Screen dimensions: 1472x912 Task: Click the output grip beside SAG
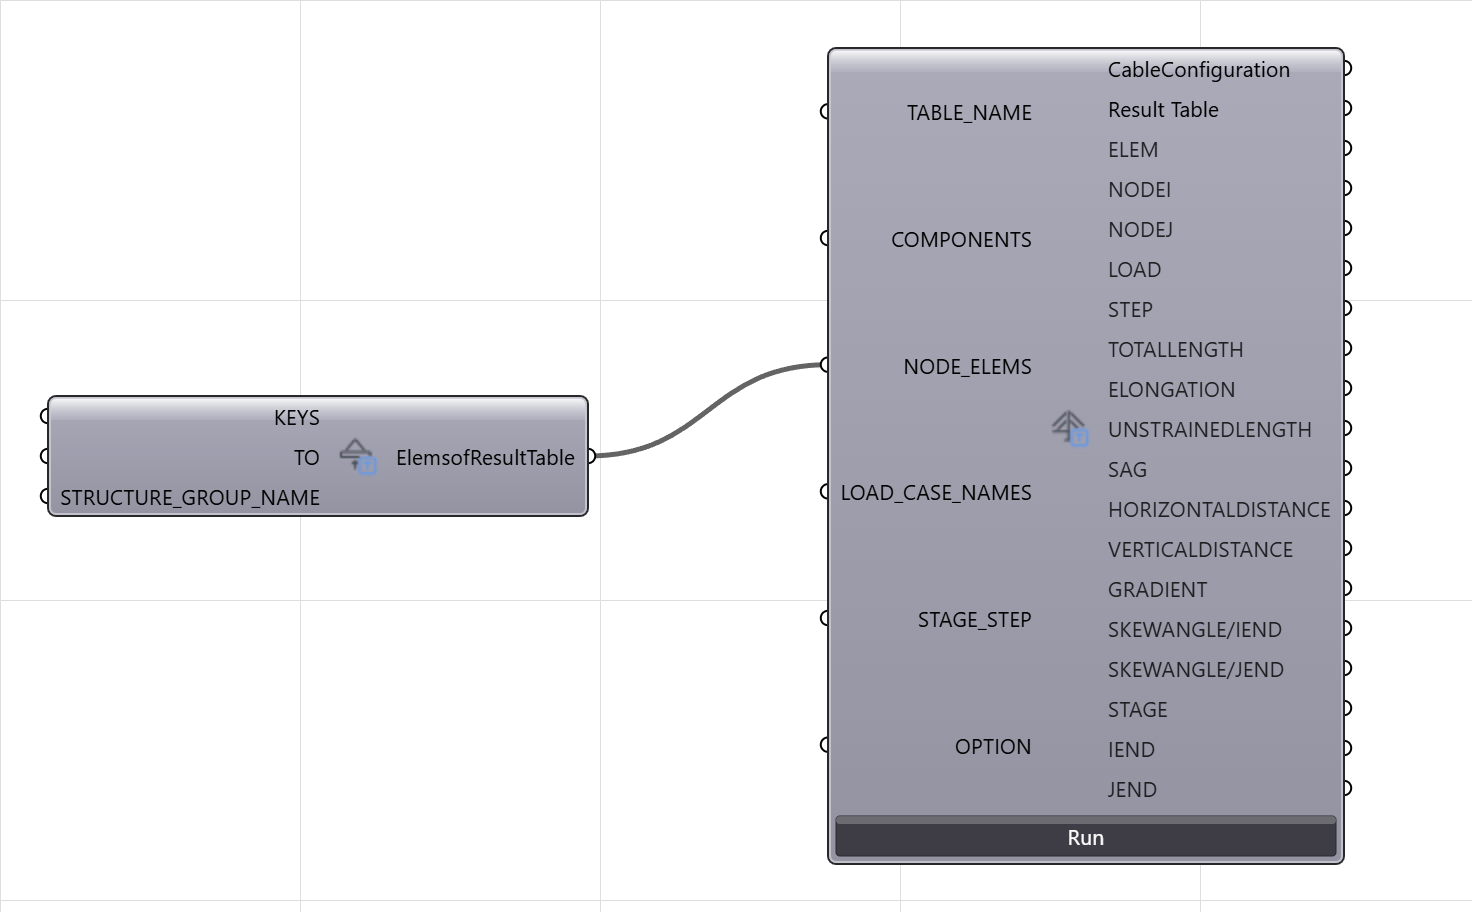point(1347,468)
